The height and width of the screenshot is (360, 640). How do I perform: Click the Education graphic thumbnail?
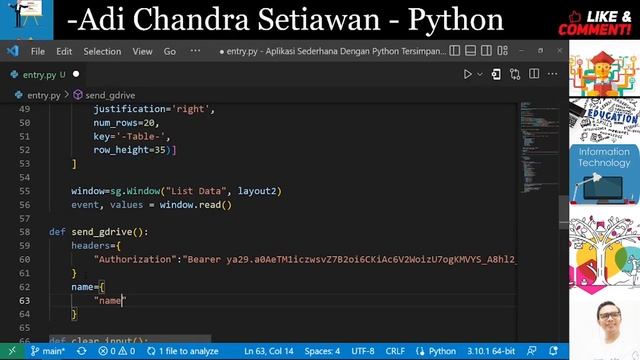(604, 120)
